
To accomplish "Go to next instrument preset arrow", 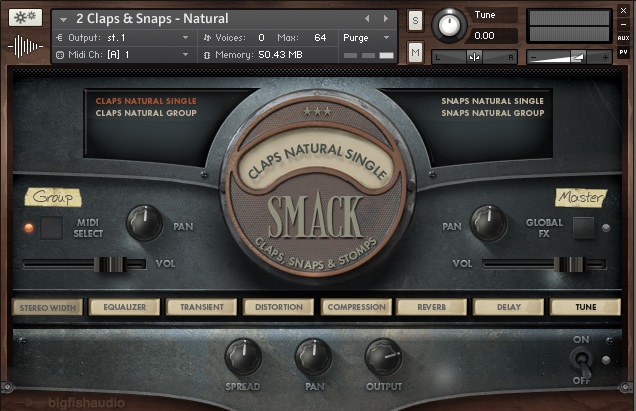I will (x=386, y=19).
